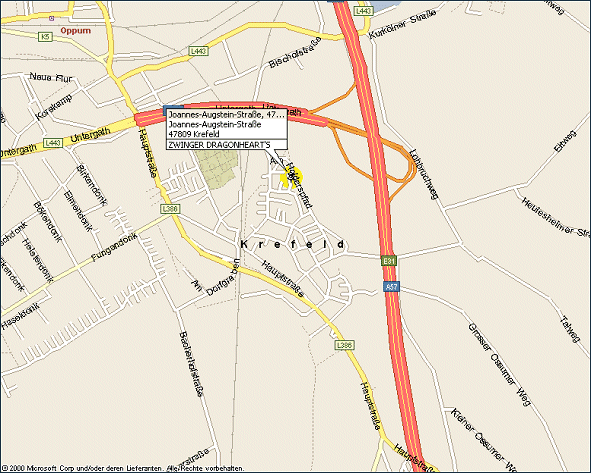Click the L443 shield on Untergath road

click(53, 143)
